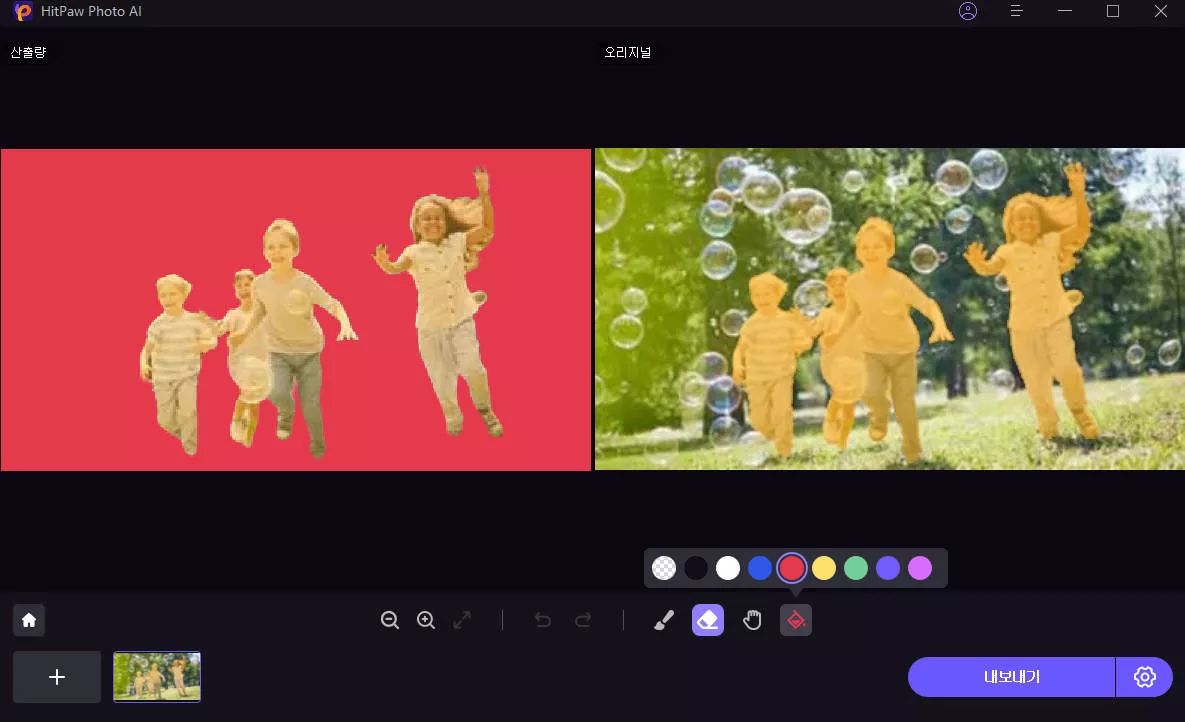Viewport: 1185px width, 722px height.
Task: Pick the green background color
Action: click(x=856, y=568)
